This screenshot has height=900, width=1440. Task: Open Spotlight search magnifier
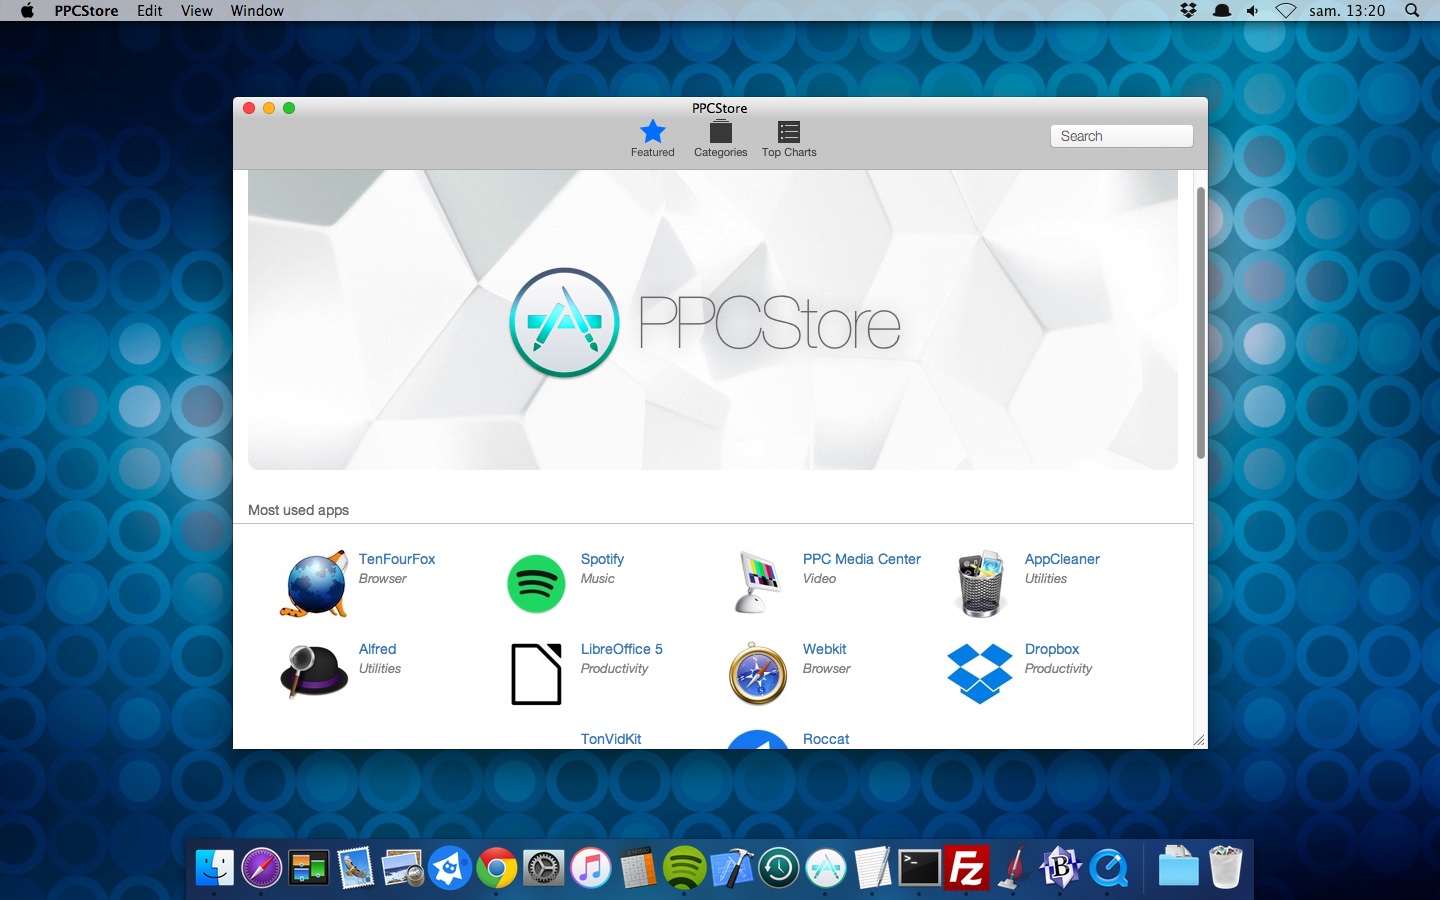(1412, 11)
